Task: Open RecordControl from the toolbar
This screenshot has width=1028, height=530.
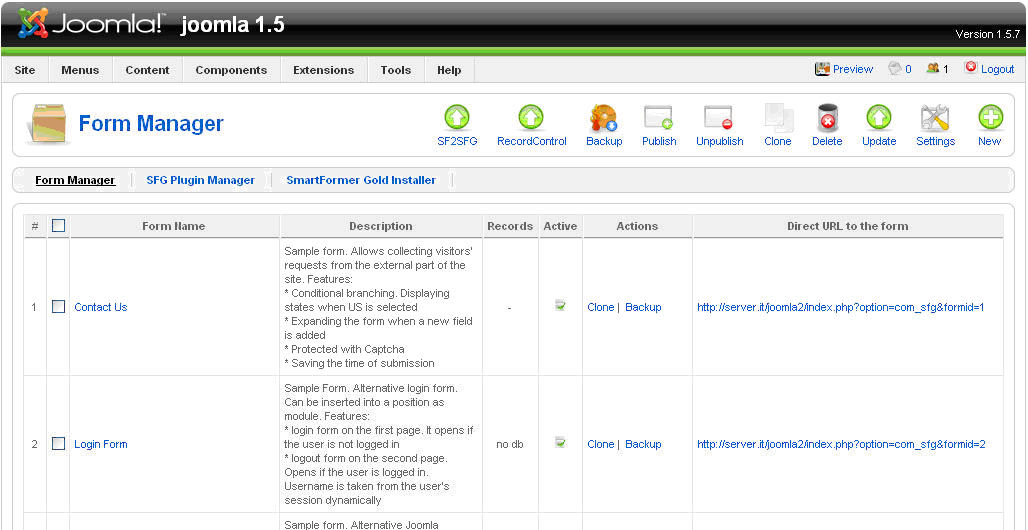Action: (531, 118)
